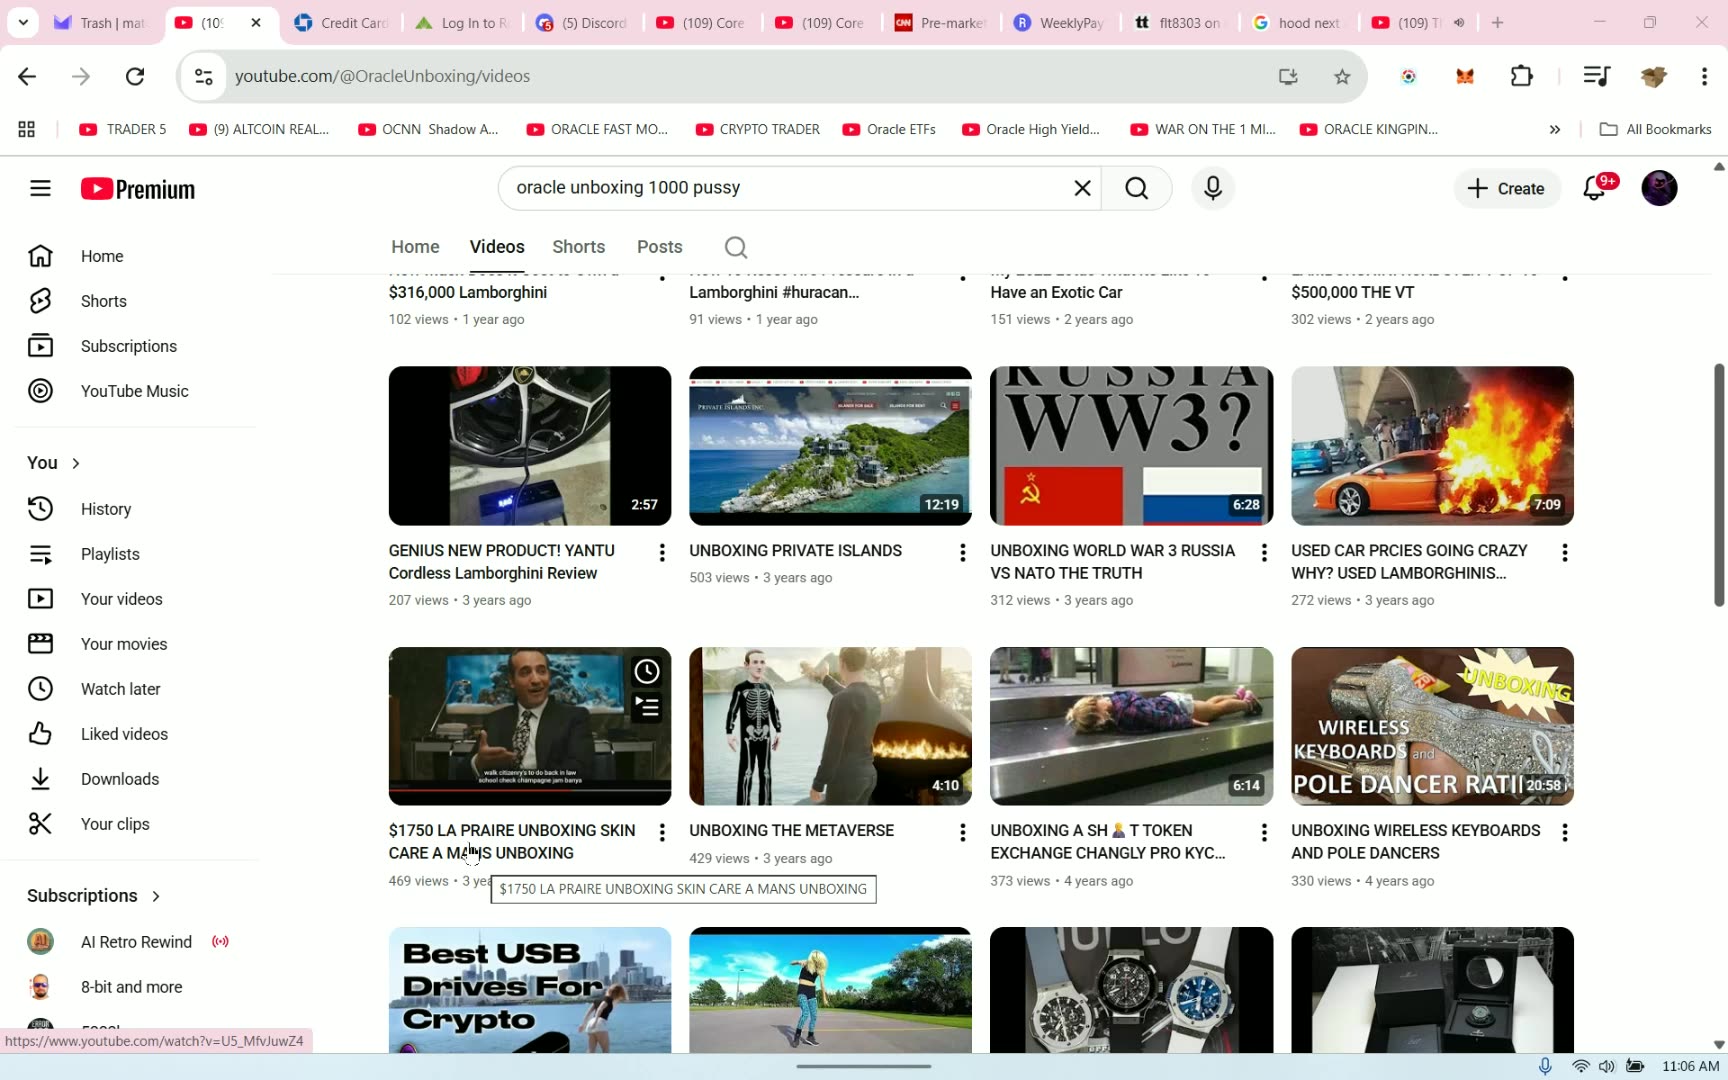The image size is (1728, 1080).
Task: Open Shorts in the sidebar
Action: click(103, 301)
